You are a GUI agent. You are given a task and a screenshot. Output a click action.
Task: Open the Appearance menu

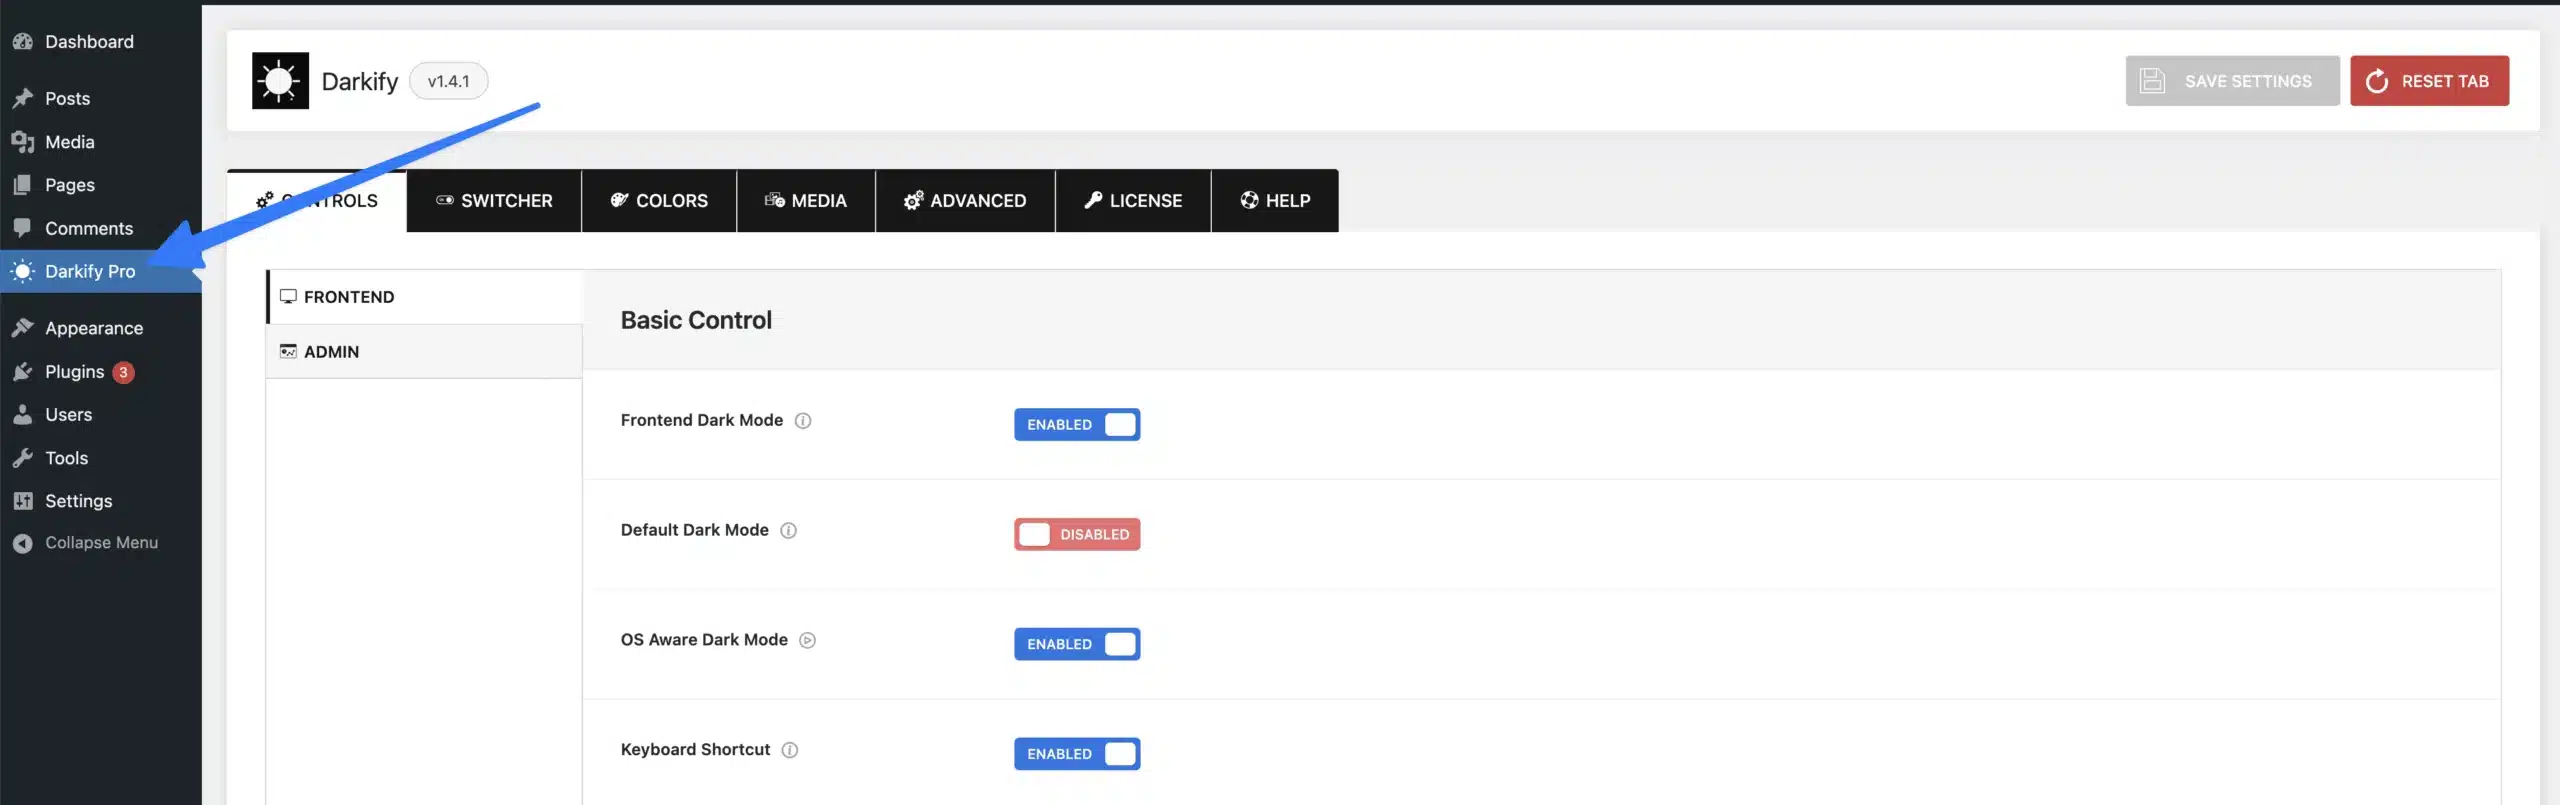[101, 328]
